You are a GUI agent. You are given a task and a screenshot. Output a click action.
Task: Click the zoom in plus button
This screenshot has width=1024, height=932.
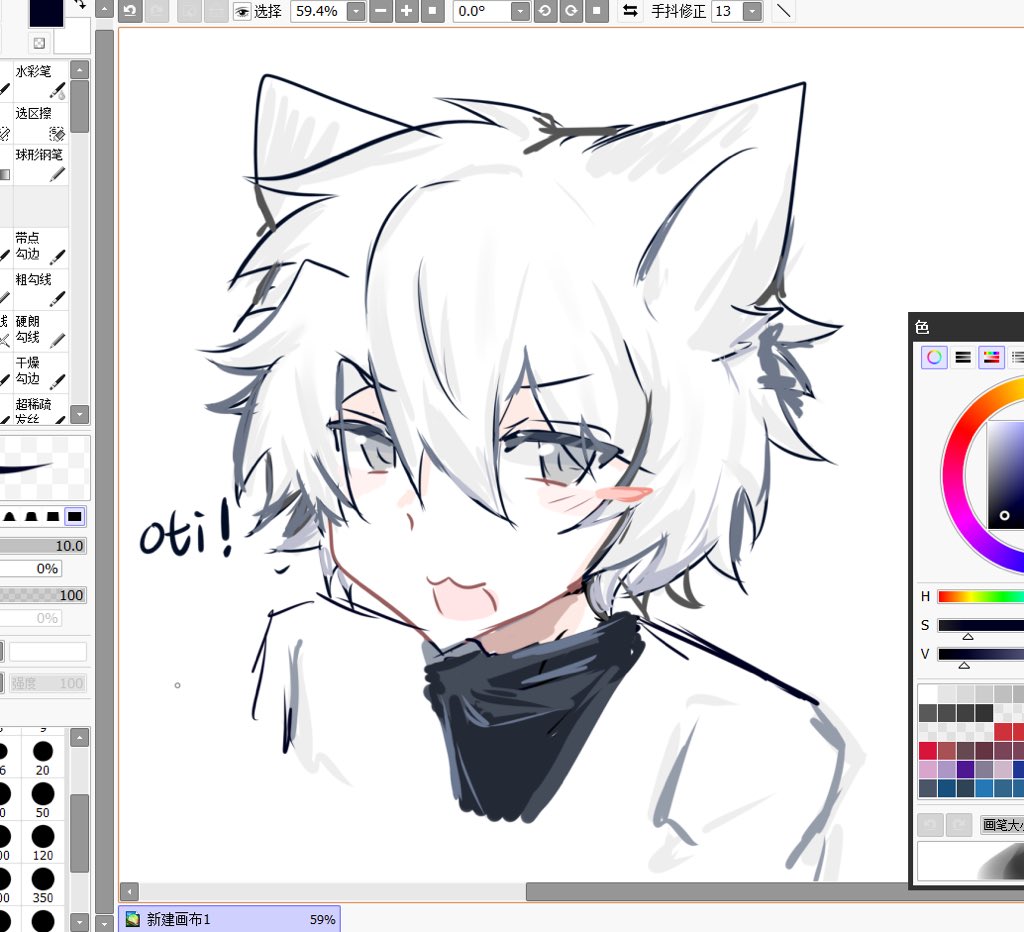pyautogui.click(x=406, y=11)
